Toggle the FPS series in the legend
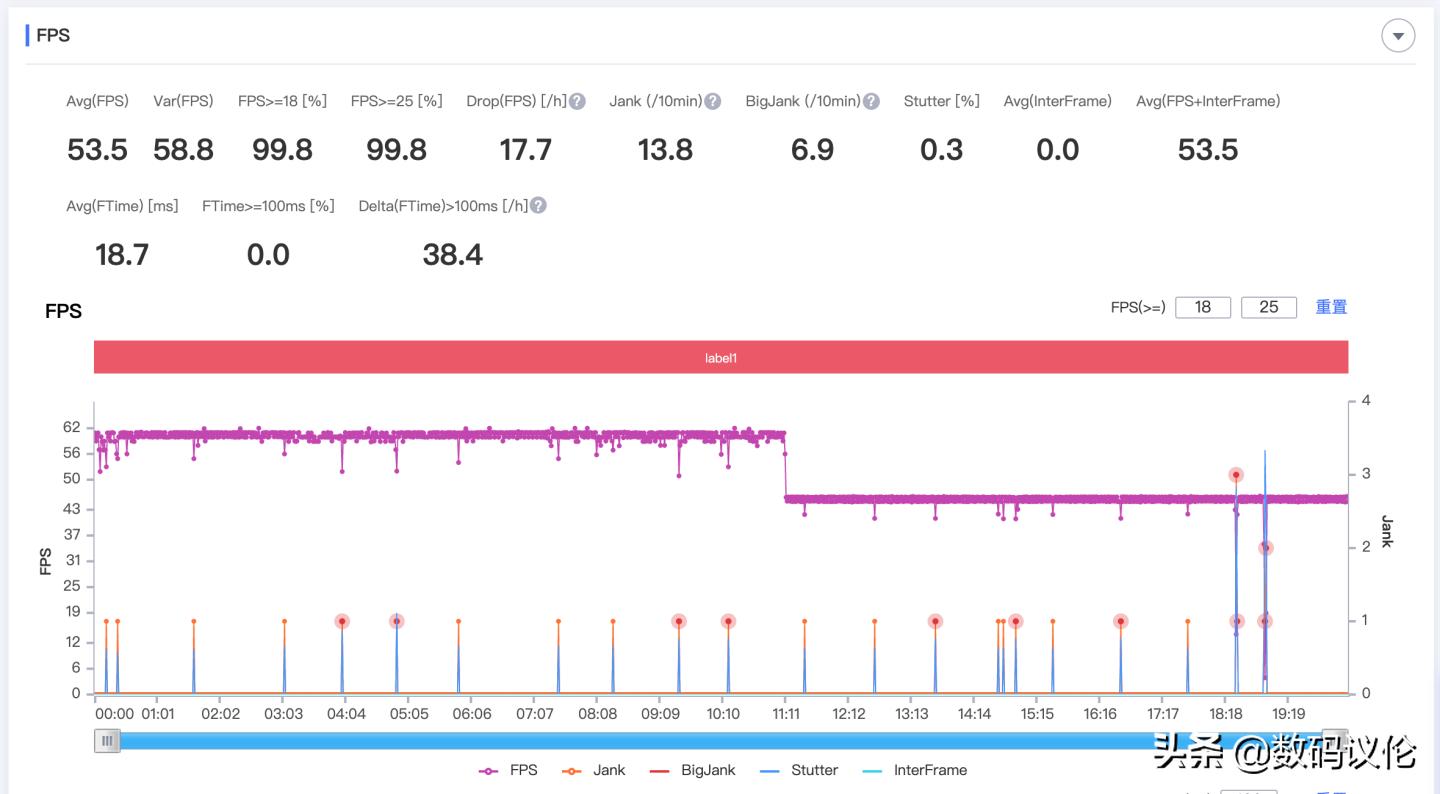Viewport: 1440px width, 794px height. pos(509,770)
